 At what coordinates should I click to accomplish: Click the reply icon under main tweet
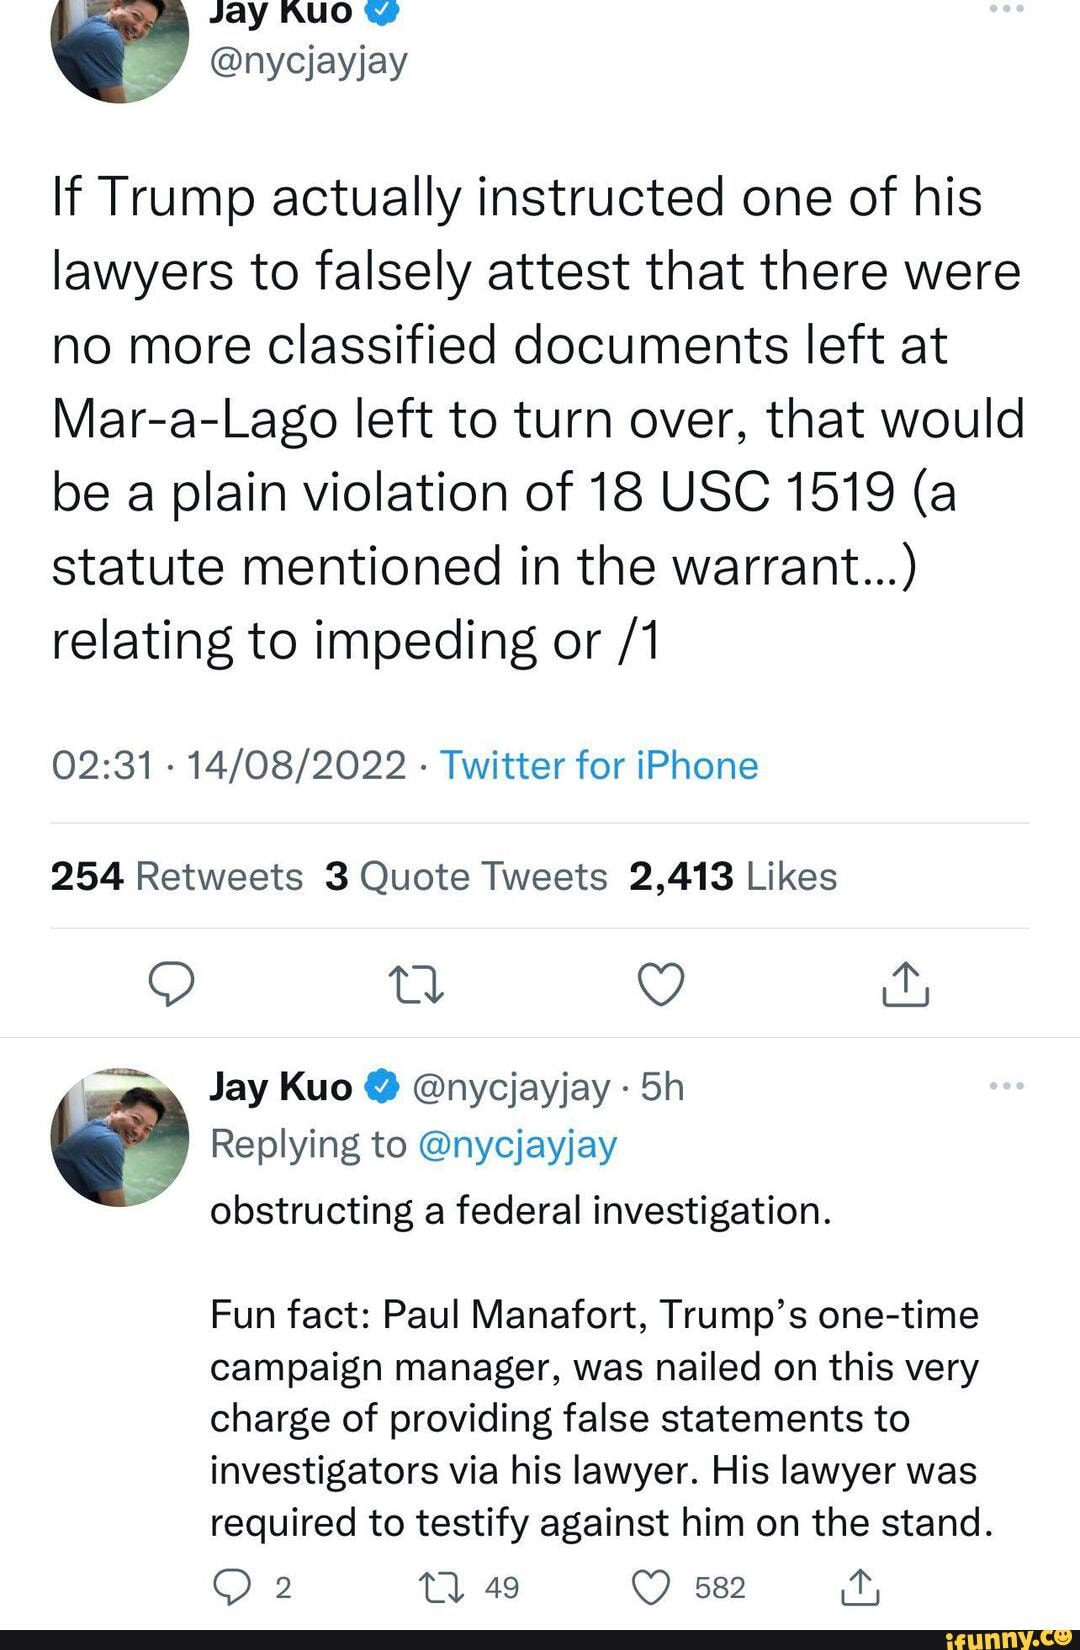tap(171, 984)
